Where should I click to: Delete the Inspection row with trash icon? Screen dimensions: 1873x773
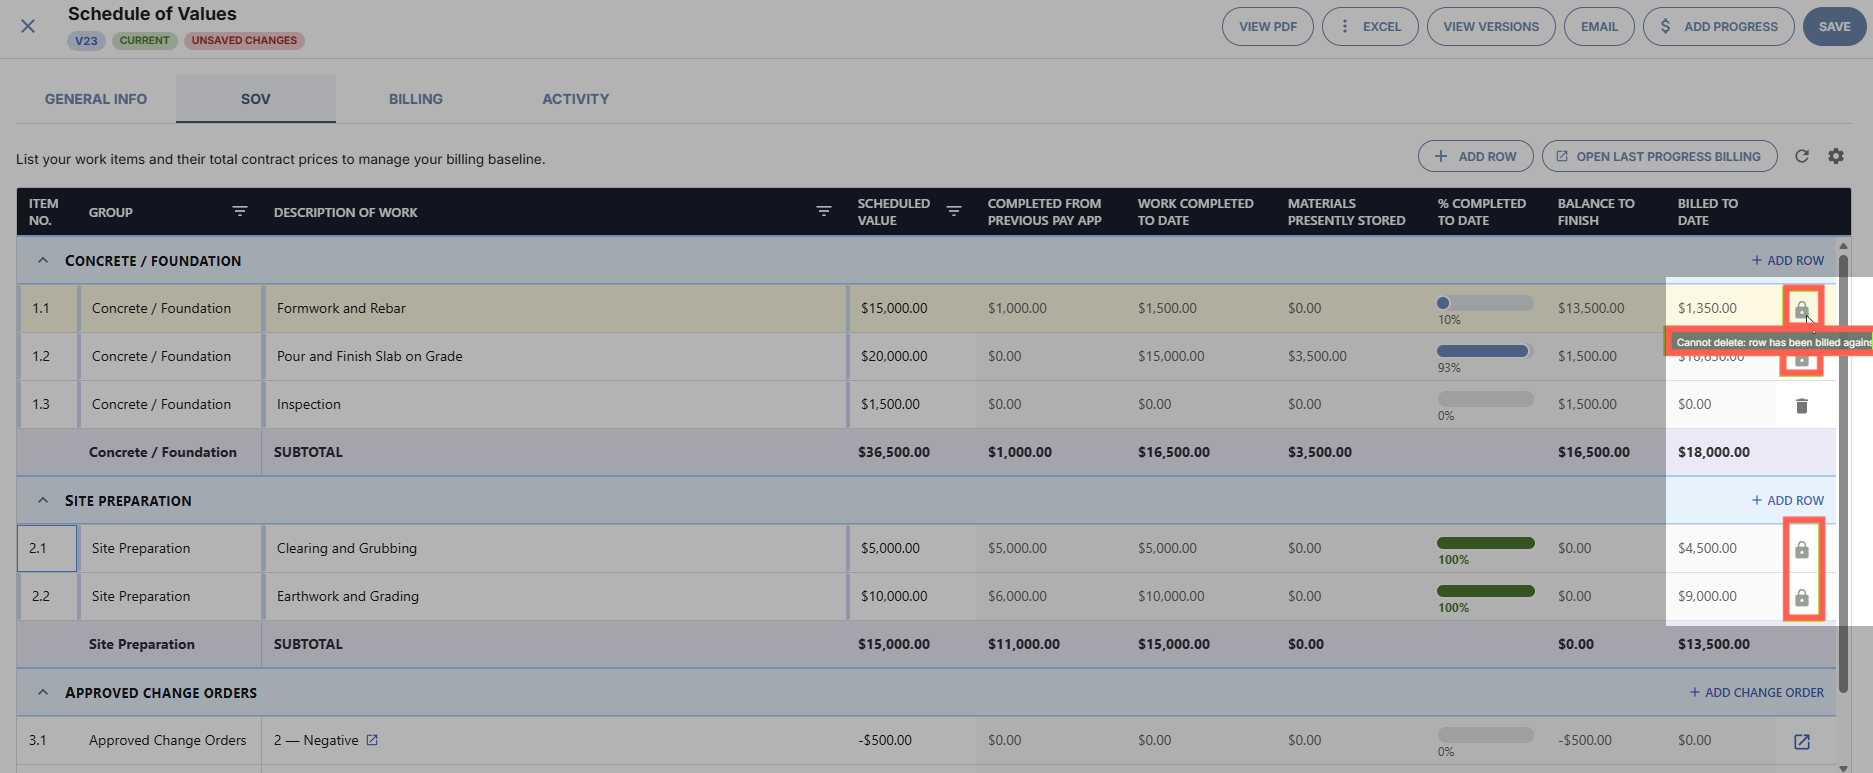pyautogui.click(x=1802, y=405)
